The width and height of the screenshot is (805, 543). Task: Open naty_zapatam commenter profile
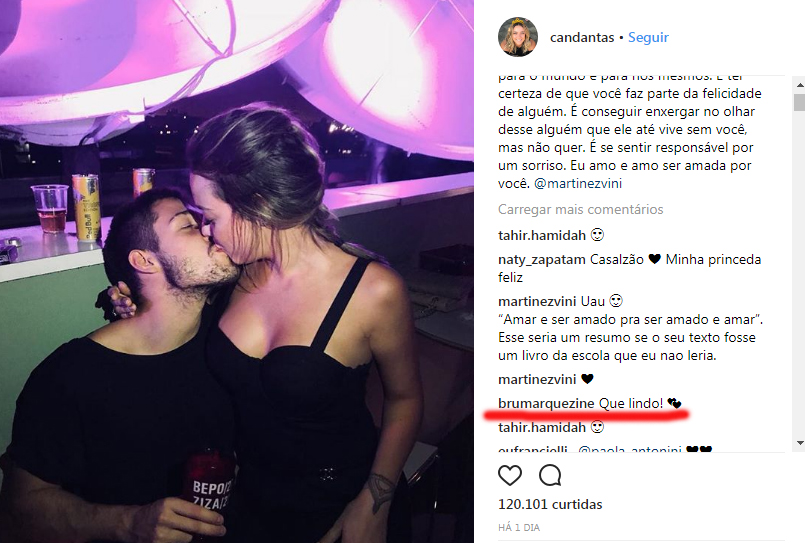tap(542, 260)
